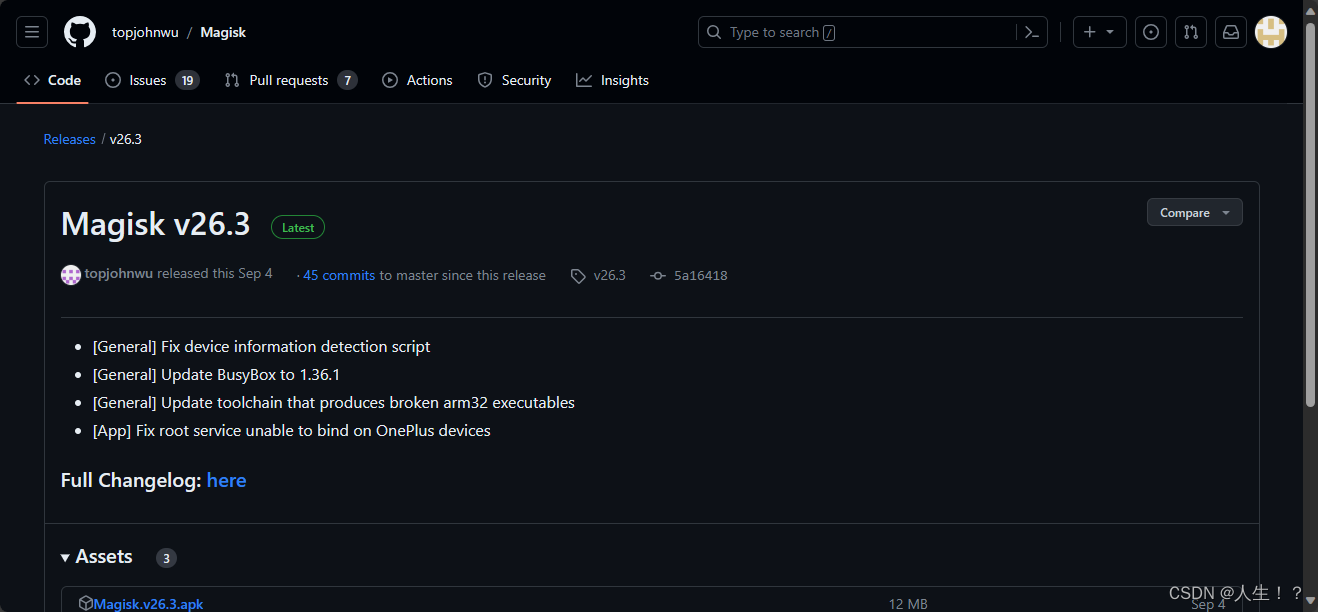Open the issues shortcut icon in header
The height and width of the screenshot is (612, 1318).
[1151, 32]
